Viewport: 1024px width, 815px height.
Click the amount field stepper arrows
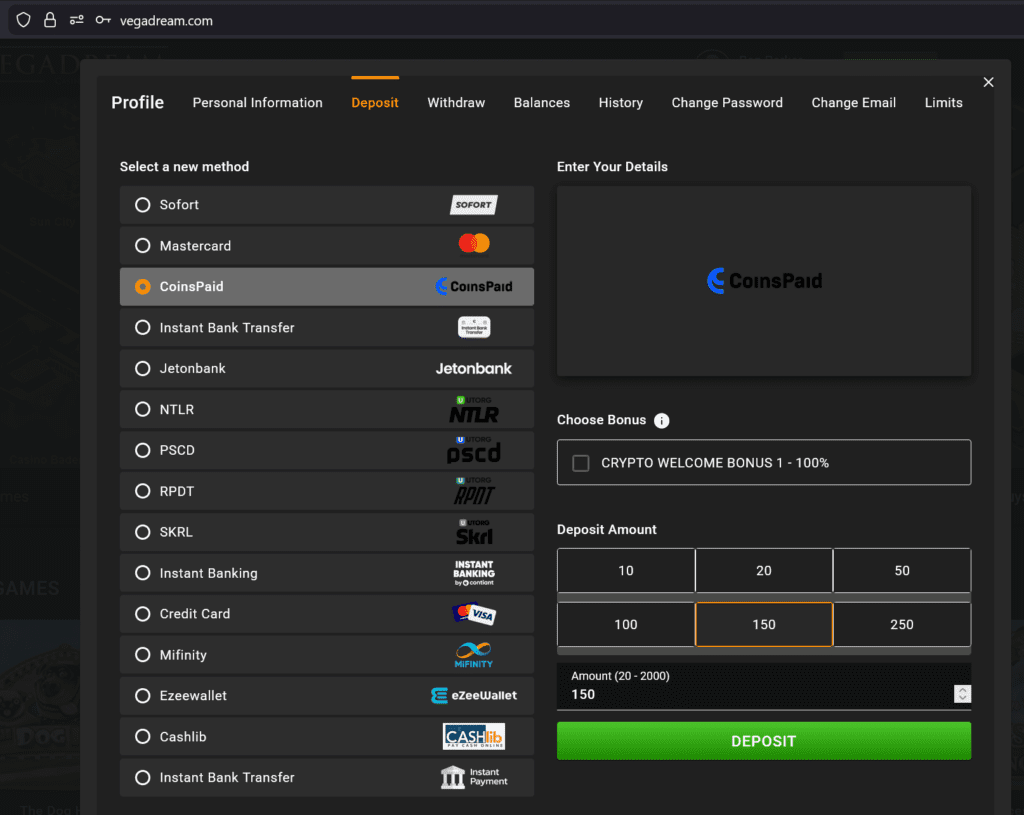pos(962,694)
